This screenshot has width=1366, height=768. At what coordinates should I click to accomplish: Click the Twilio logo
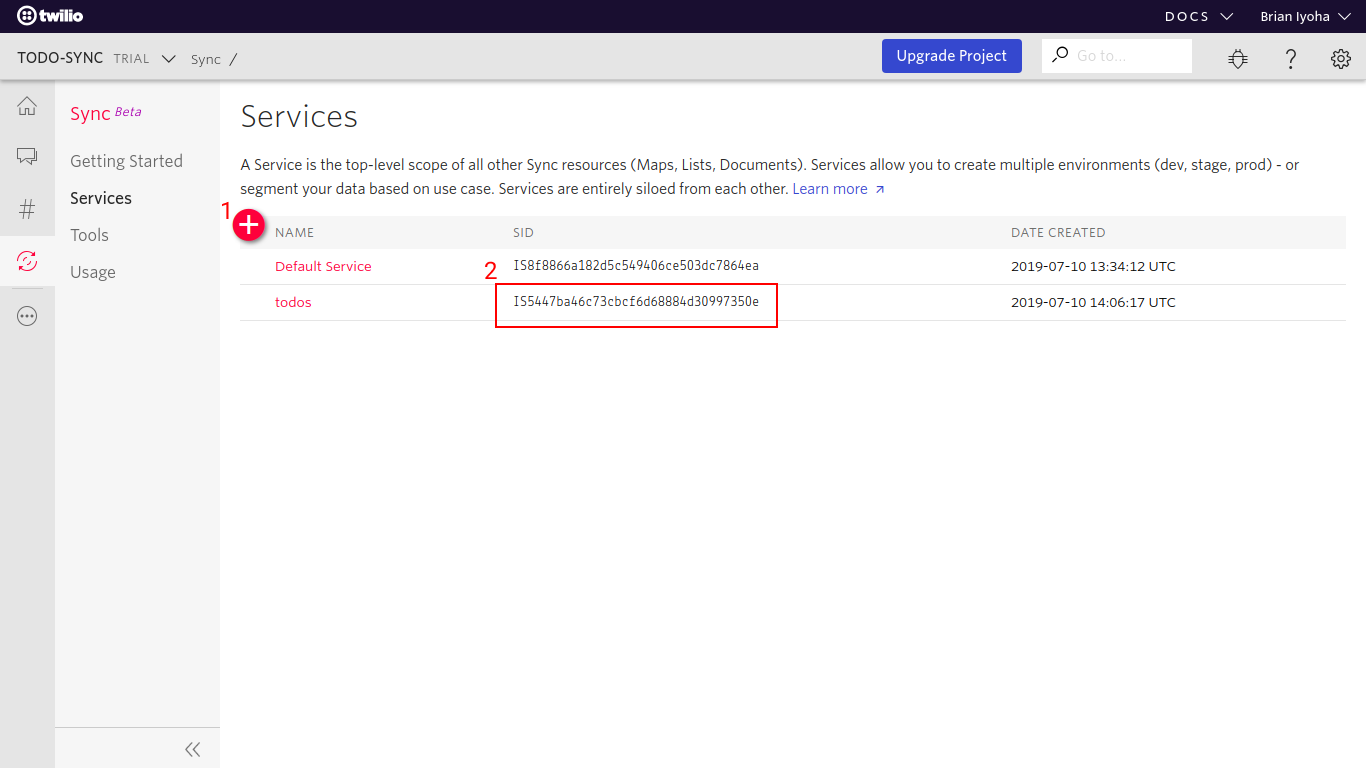coord(50,16)
